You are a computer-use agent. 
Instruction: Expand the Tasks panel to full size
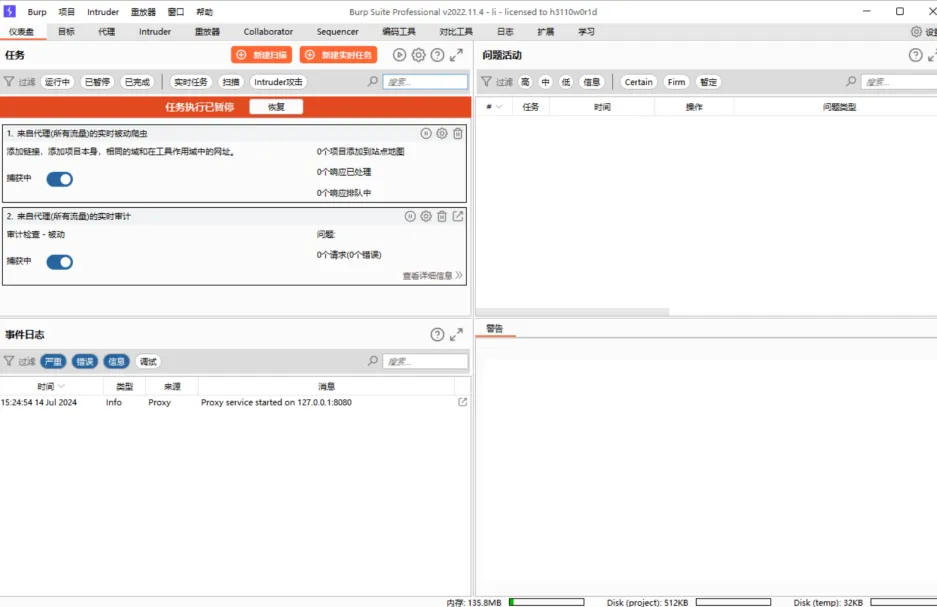click(457, 55)
